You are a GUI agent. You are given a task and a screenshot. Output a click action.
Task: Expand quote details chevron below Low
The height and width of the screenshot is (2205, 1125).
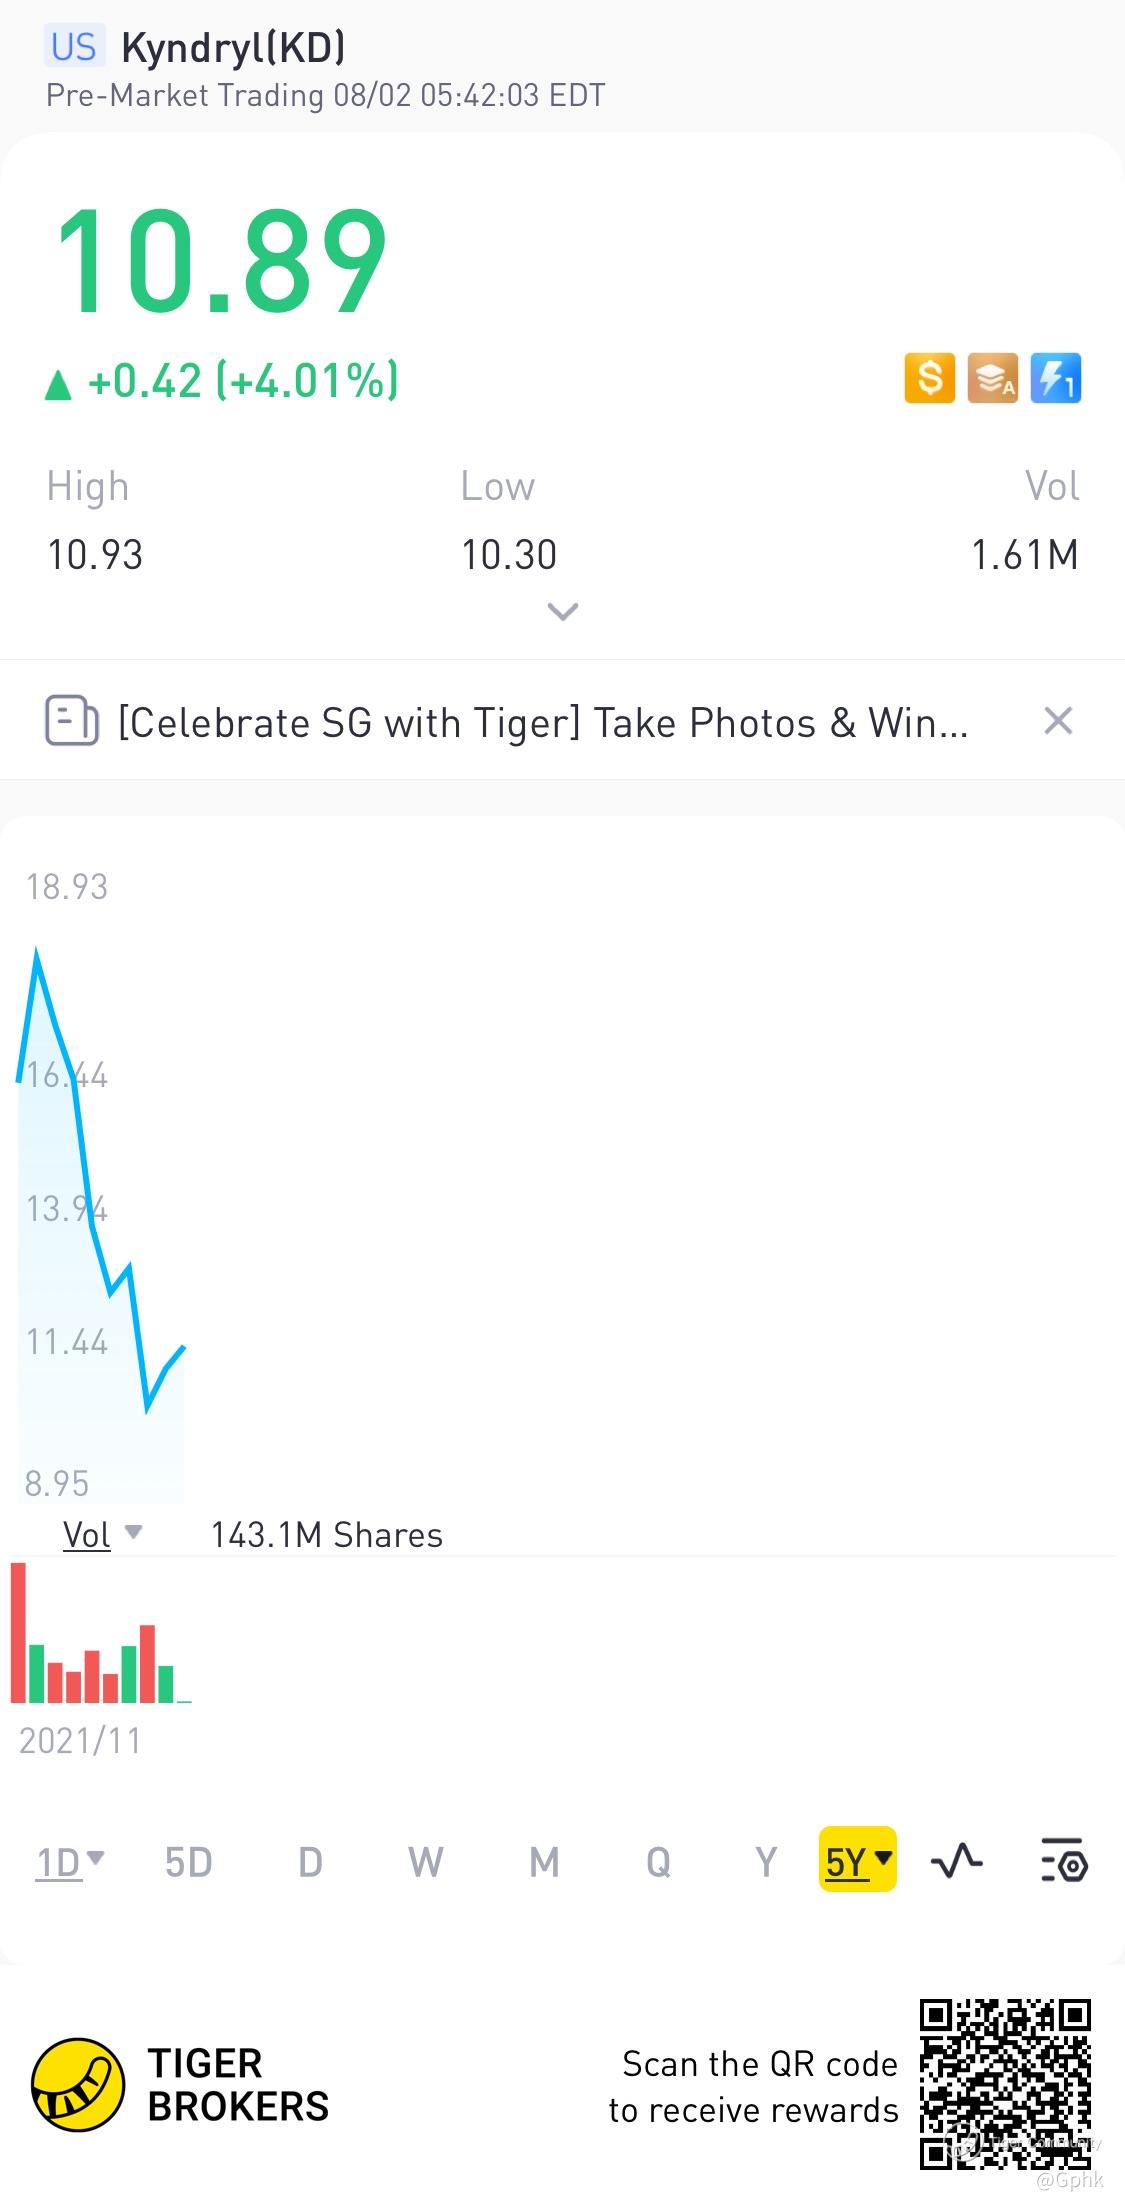point(563,611)
